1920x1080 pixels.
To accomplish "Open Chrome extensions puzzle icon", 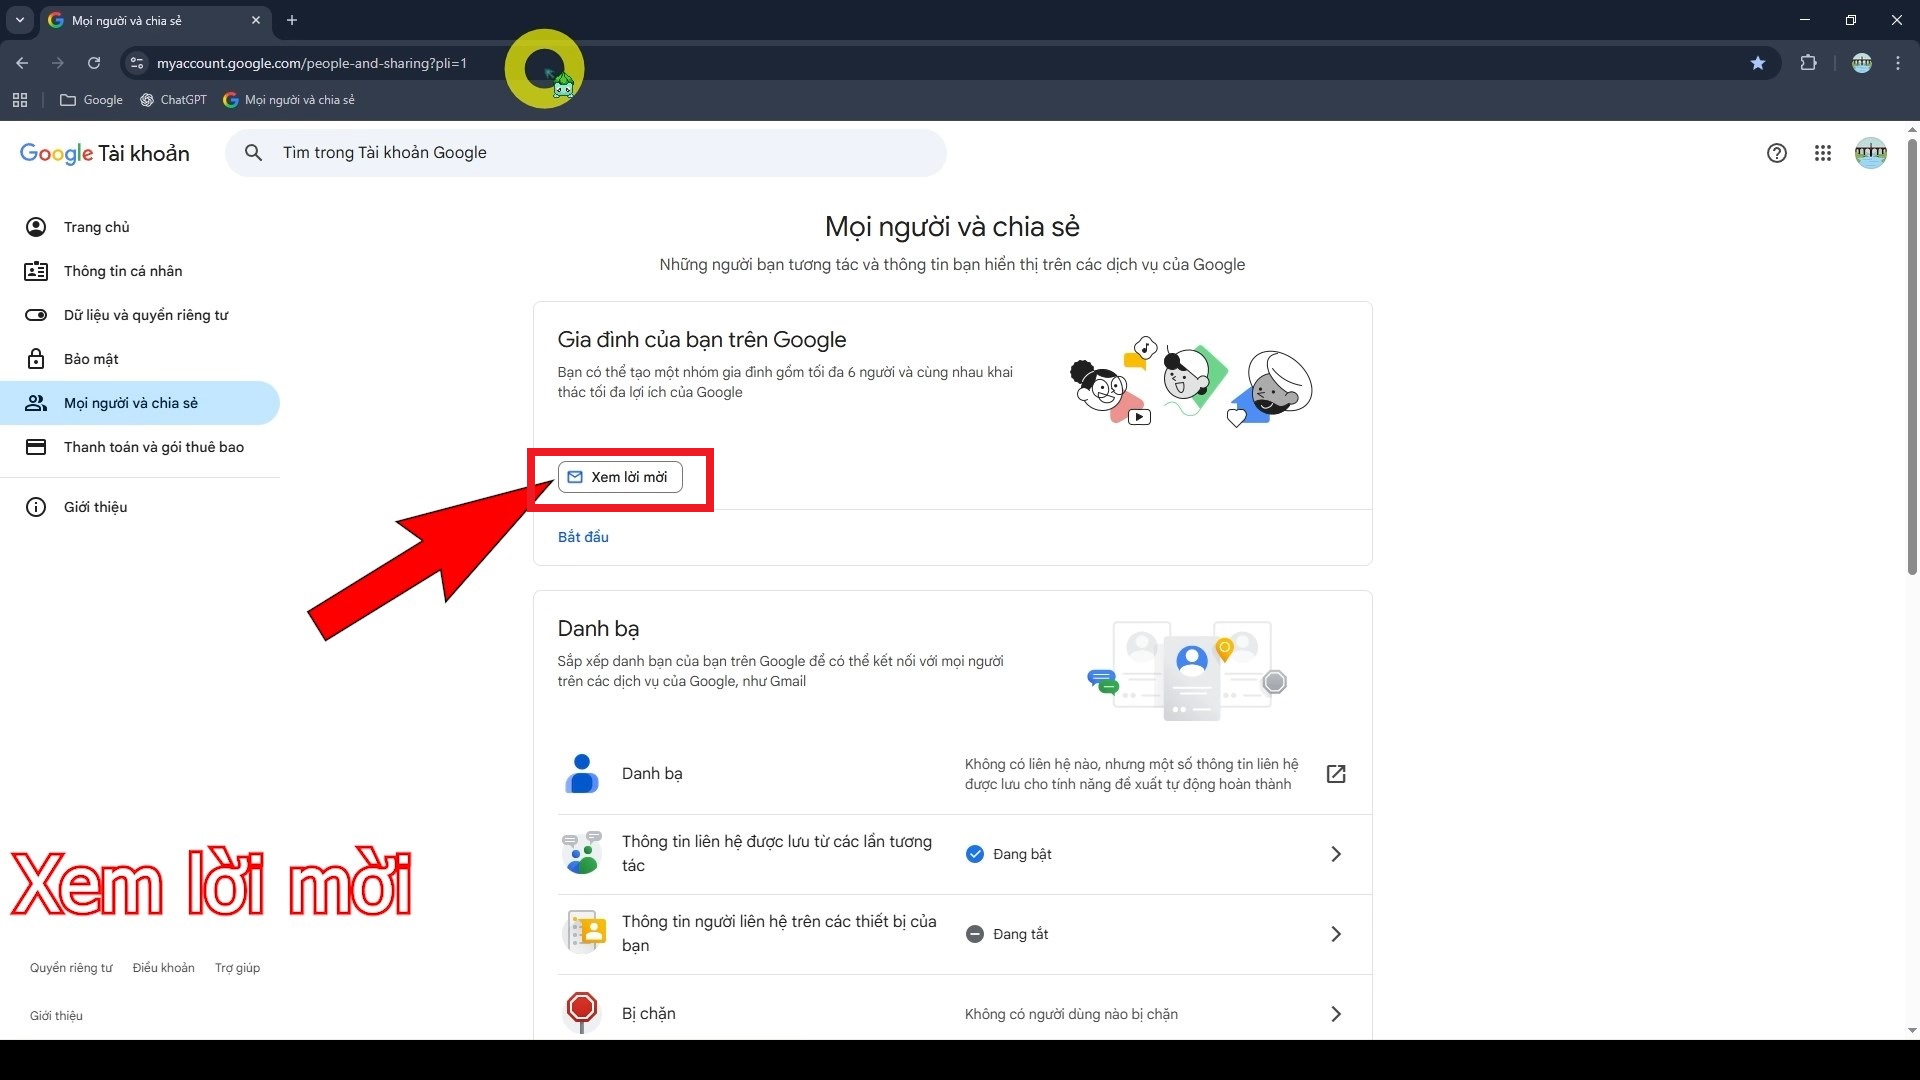I will 1808,63.
